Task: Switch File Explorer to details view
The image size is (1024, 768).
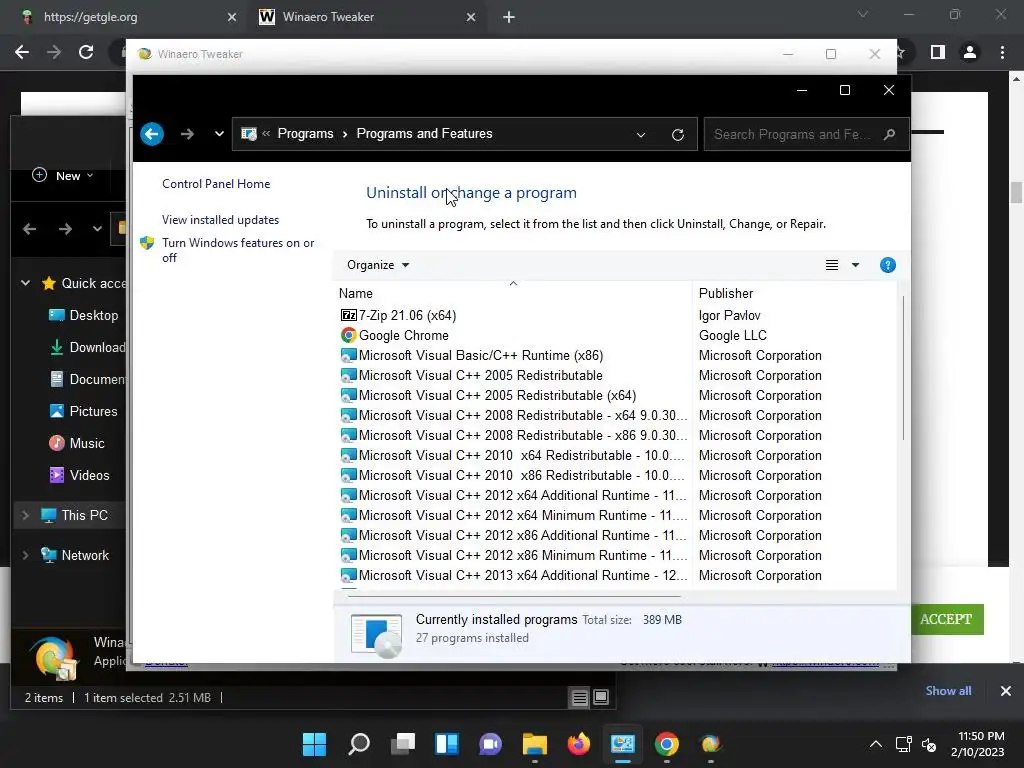Action: point(579,698)
